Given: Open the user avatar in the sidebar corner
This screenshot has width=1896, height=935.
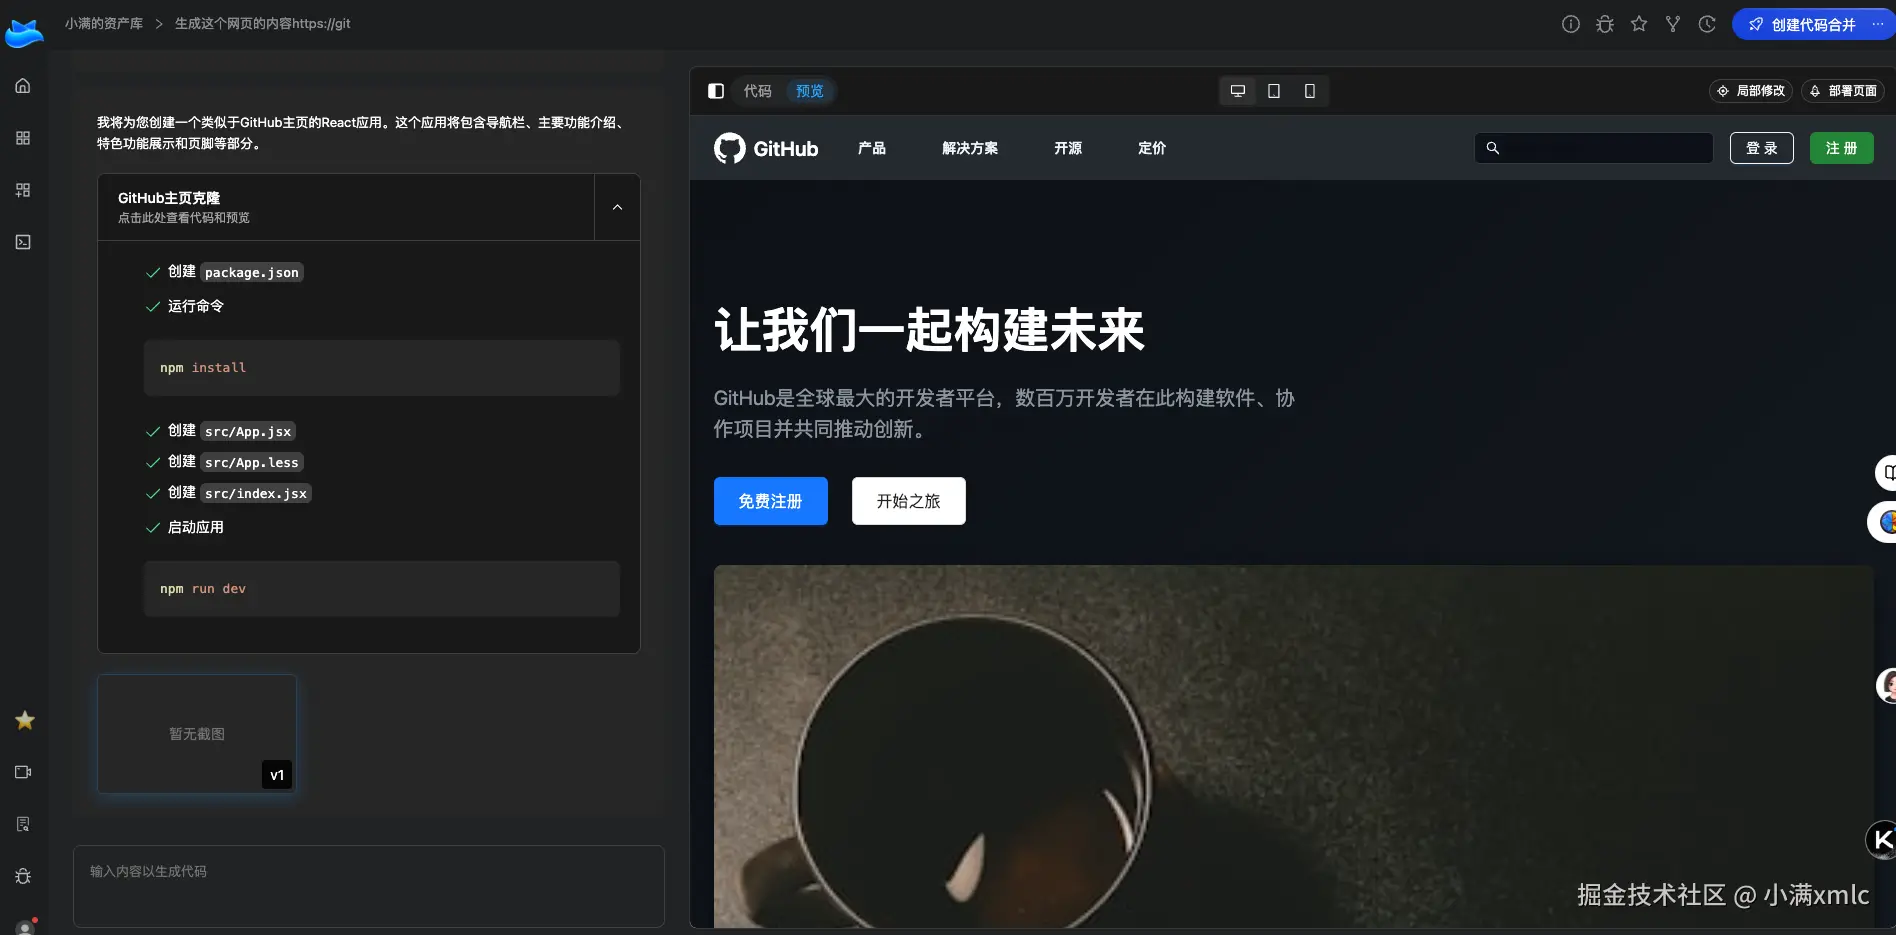Looking at the screenshot, I should (25, 927).
